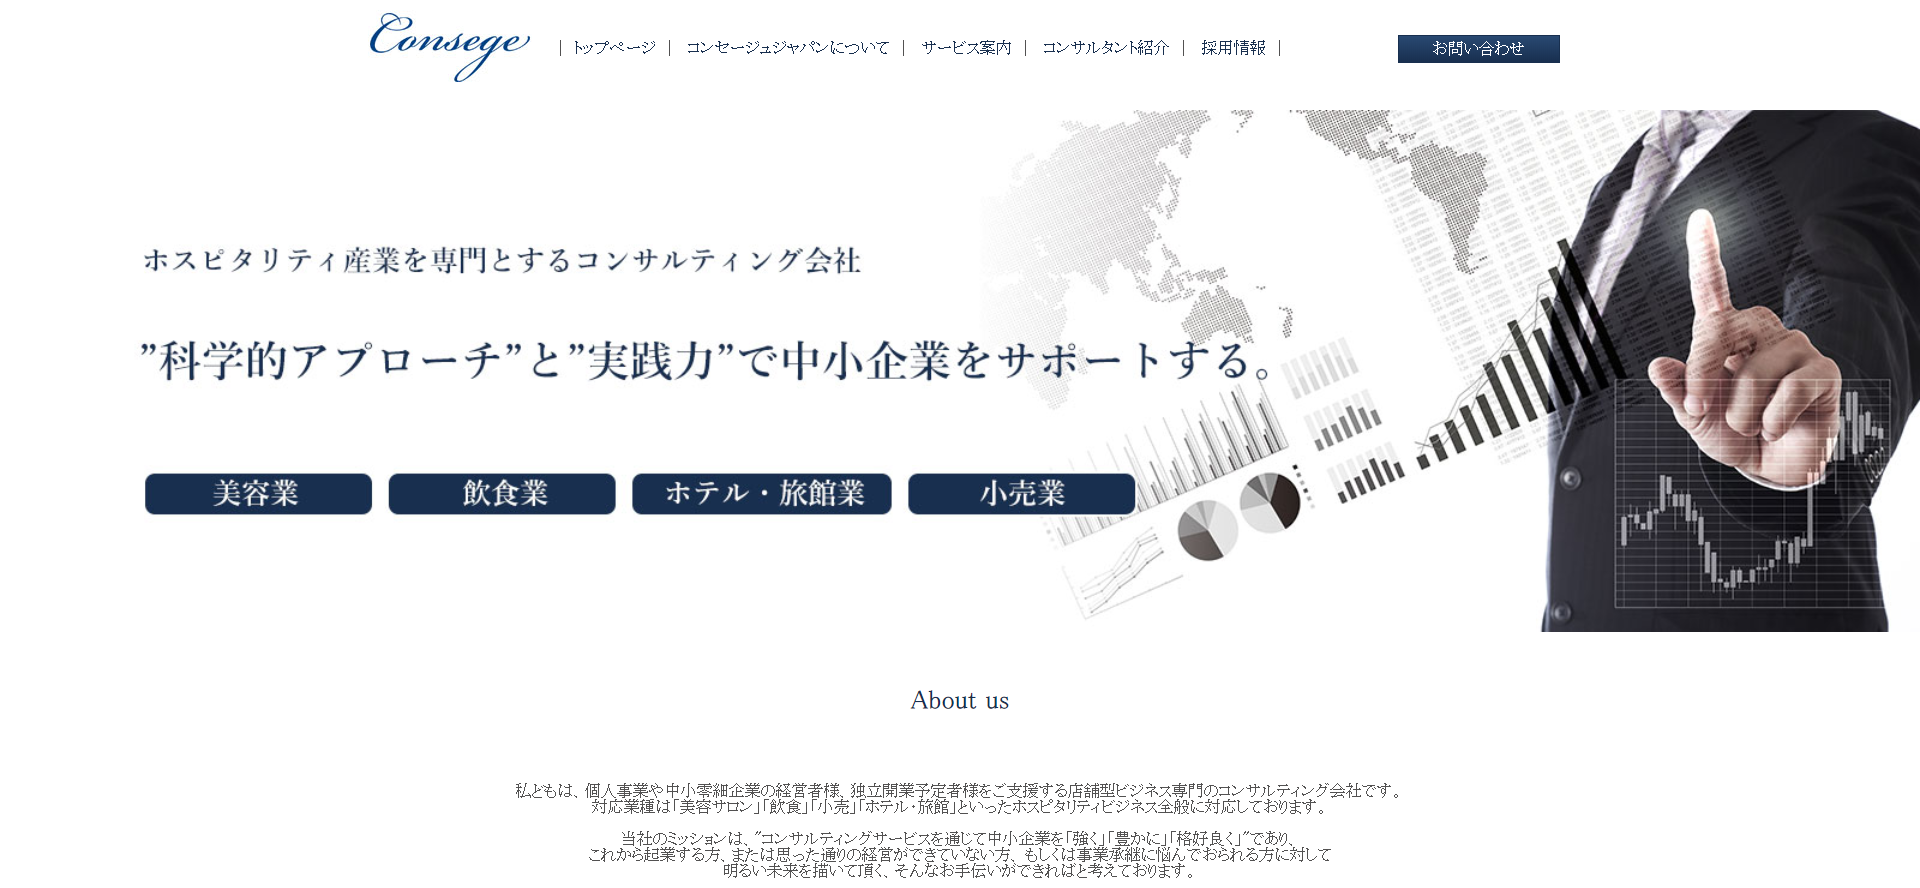Image resolution: width=1920 pixels, height=888 pixels.
Task: Go to コンセージュジャパンについて page
Action: 787,48
